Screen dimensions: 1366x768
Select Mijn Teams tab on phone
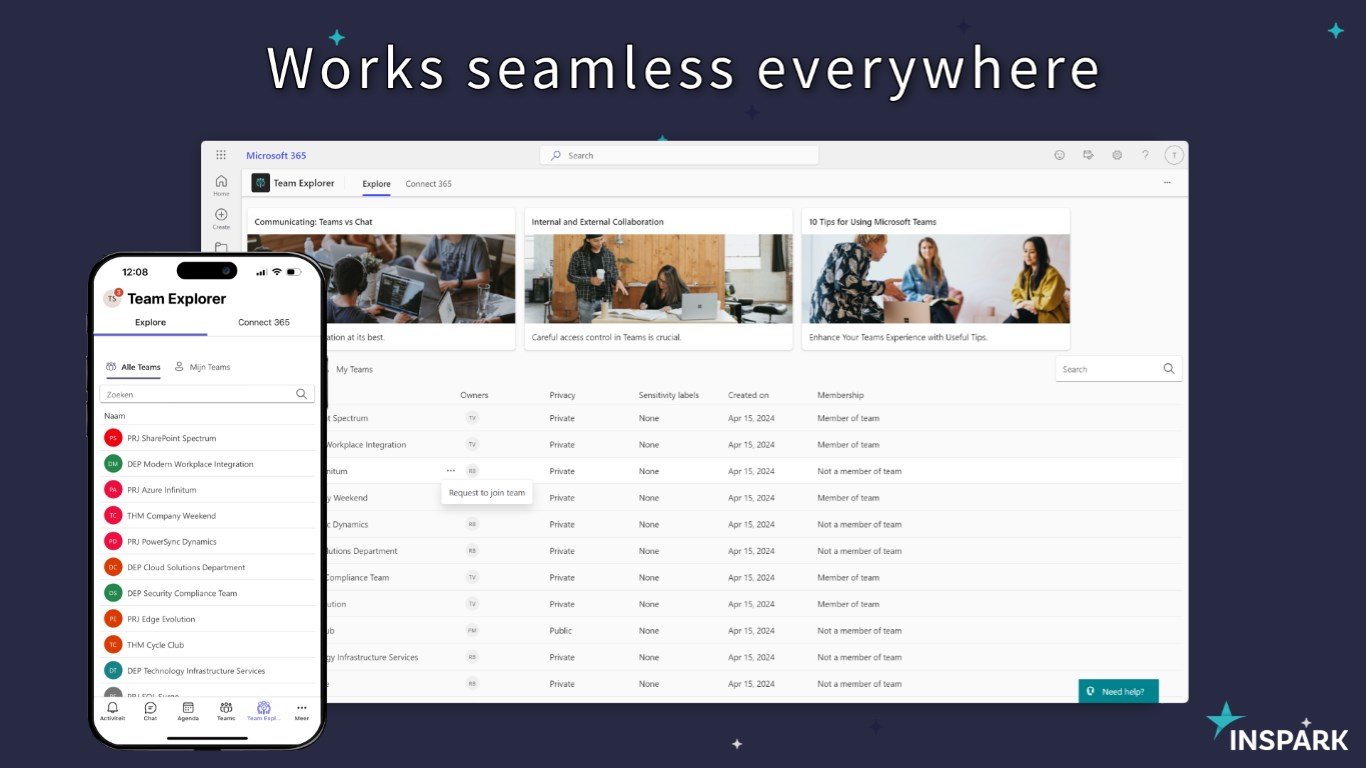(x=202, y=367)
